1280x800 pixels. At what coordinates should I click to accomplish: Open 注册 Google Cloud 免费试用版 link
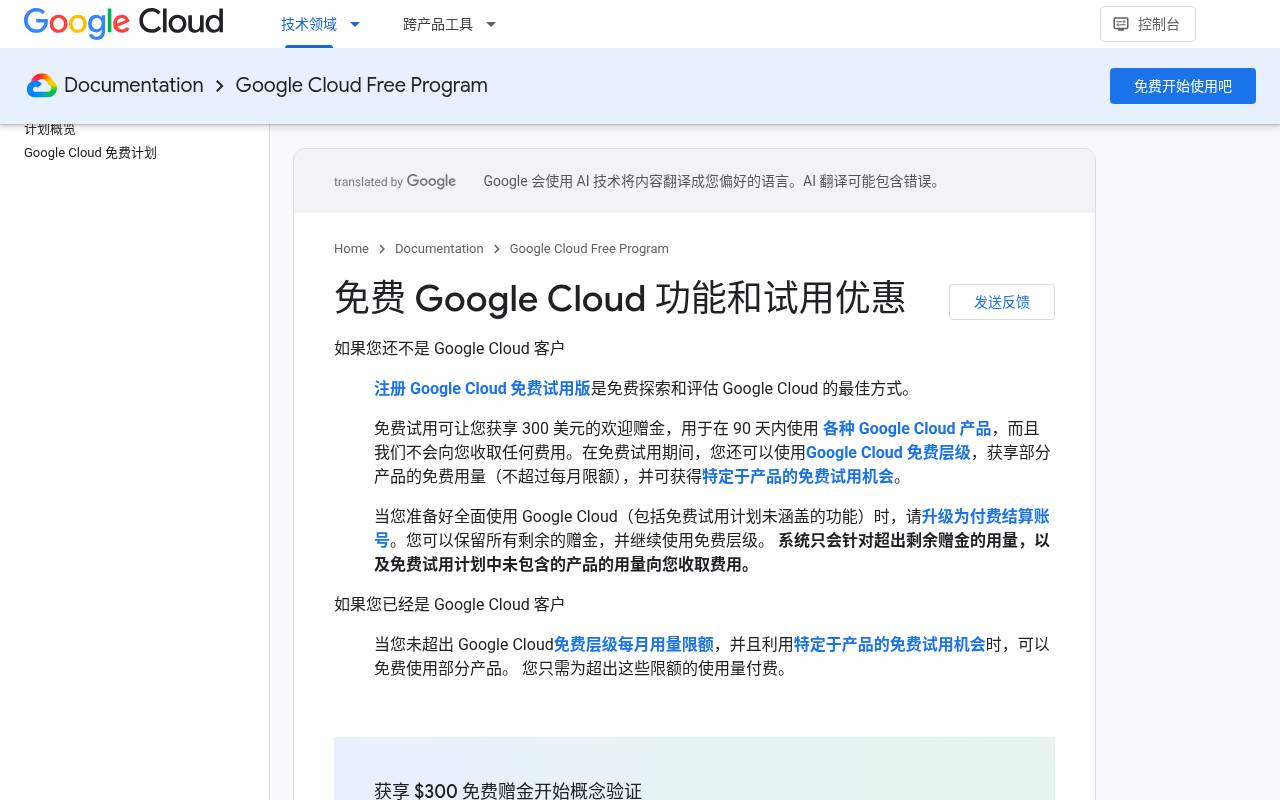482,388
